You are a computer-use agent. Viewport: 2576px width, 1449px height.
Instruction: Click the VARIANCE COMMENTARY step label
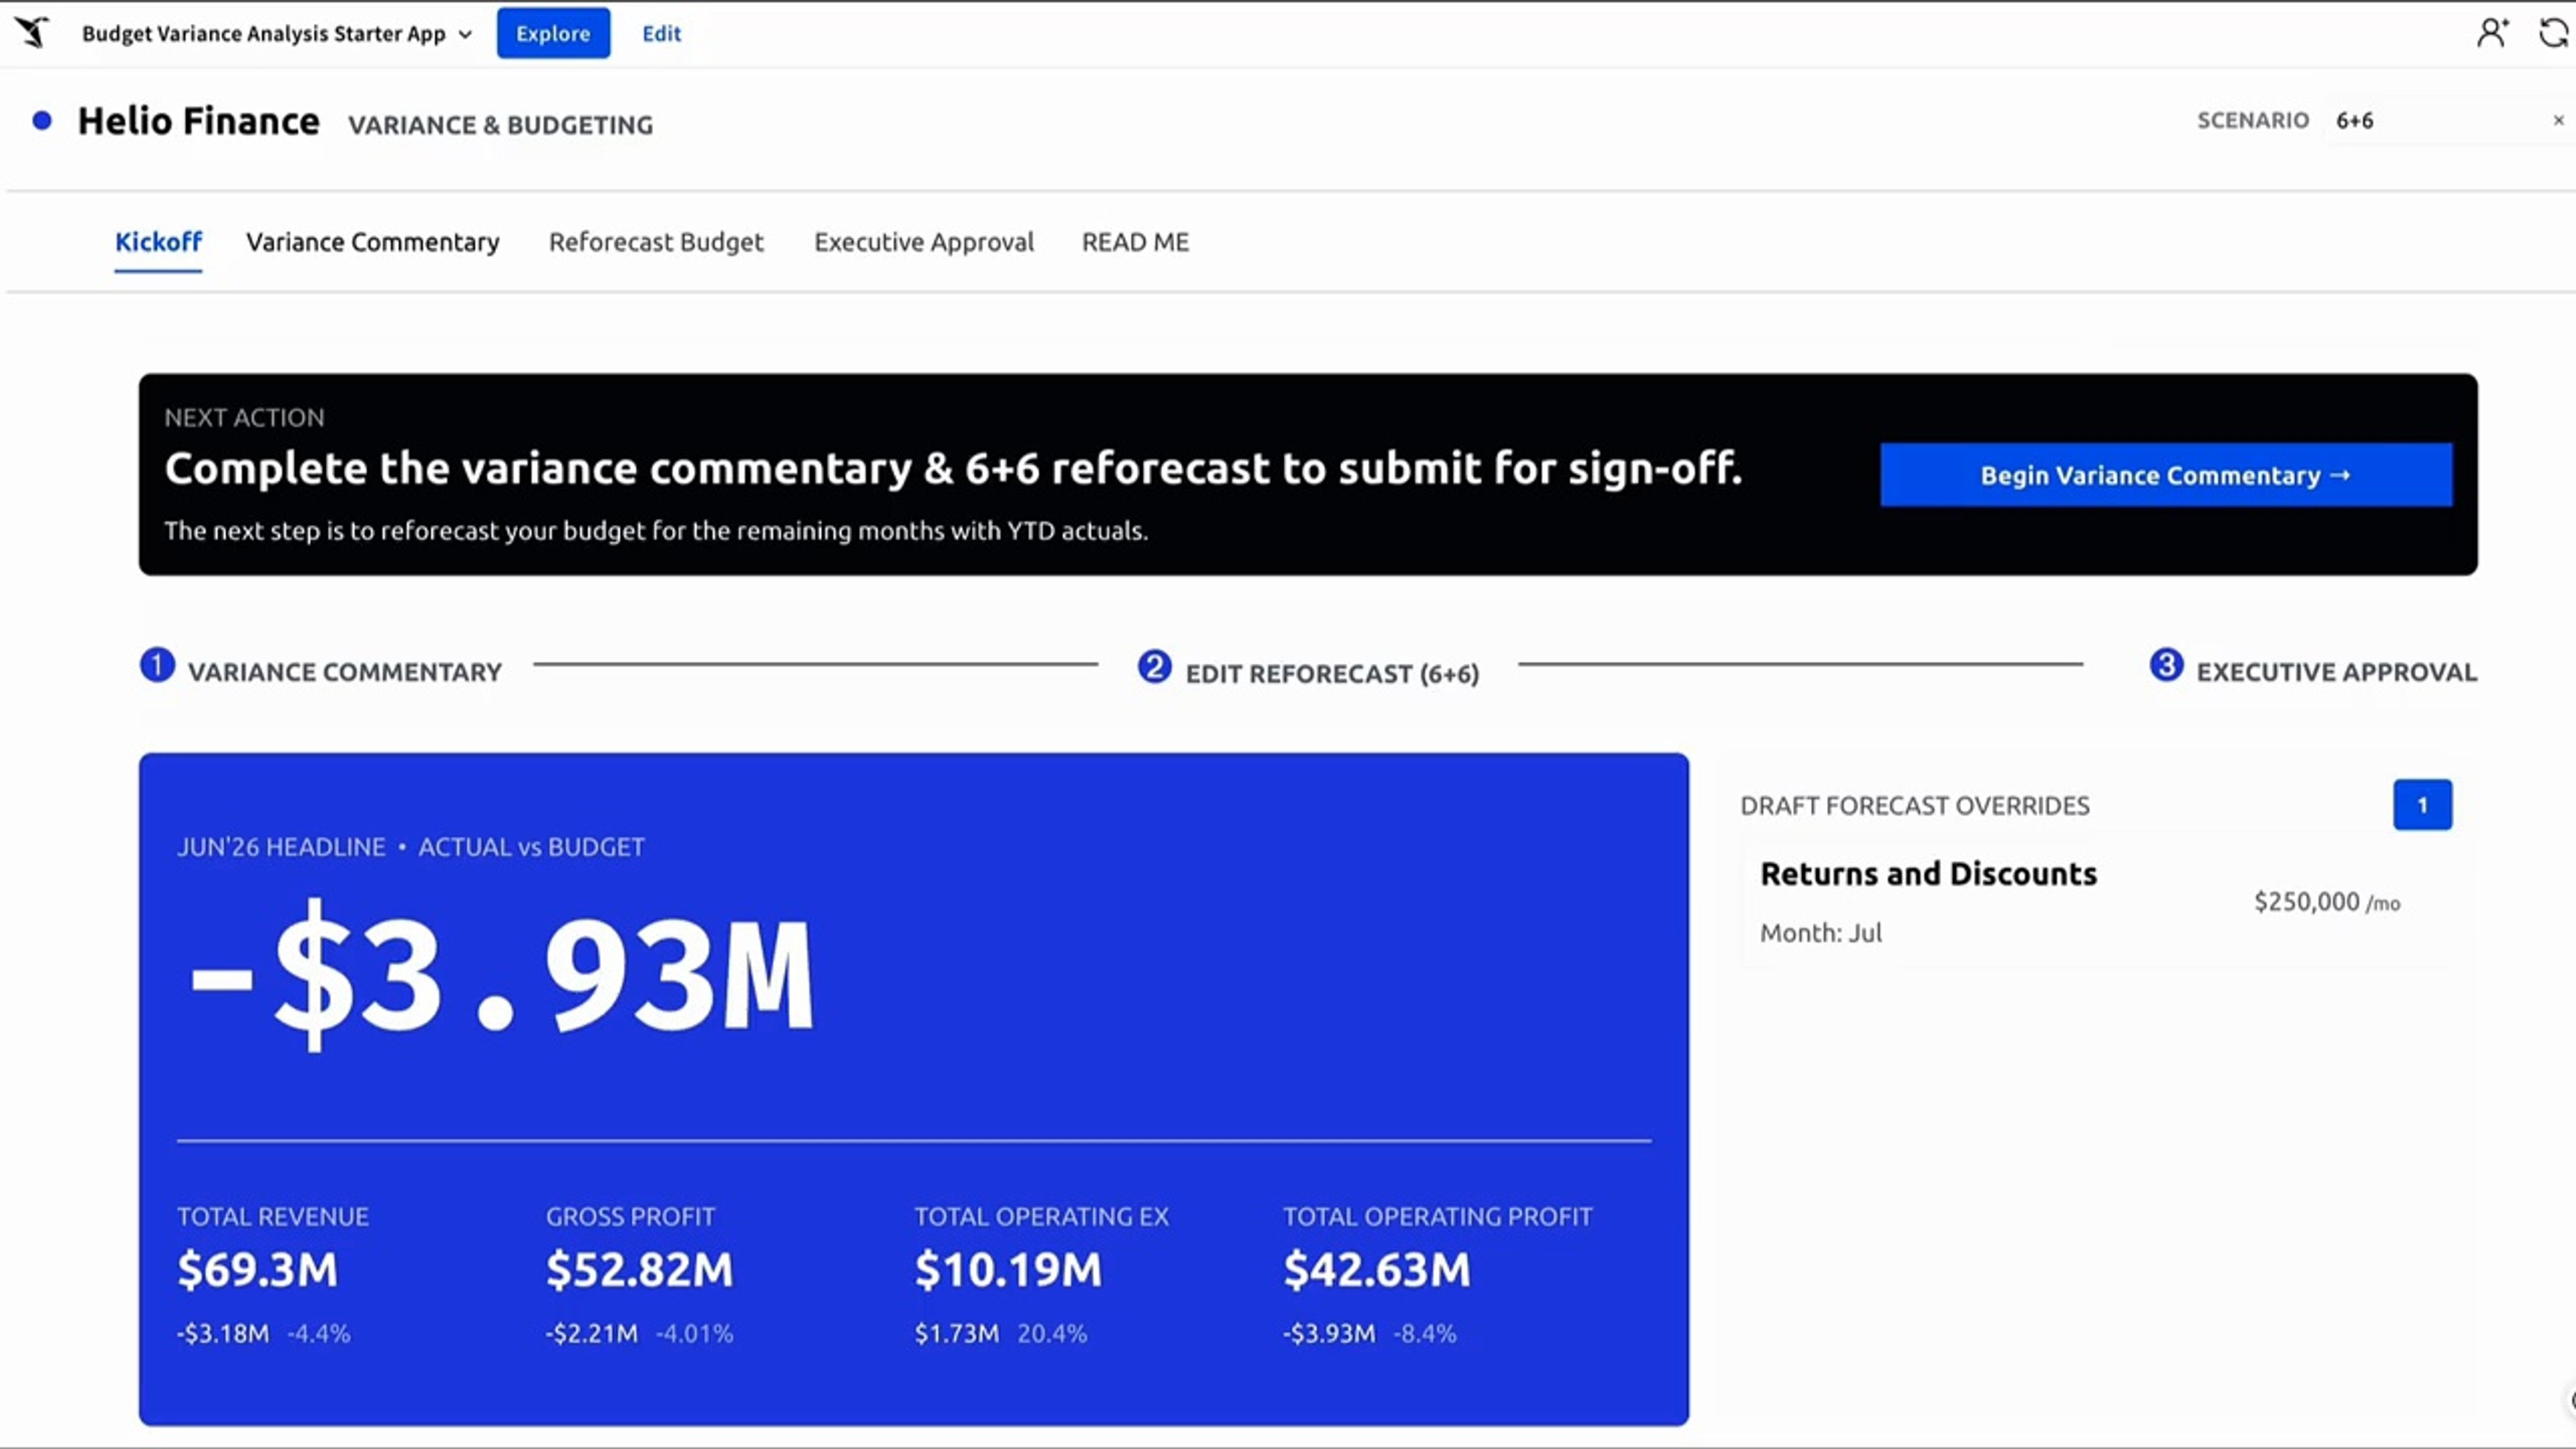pyautogui.click(x=345, y=672)
